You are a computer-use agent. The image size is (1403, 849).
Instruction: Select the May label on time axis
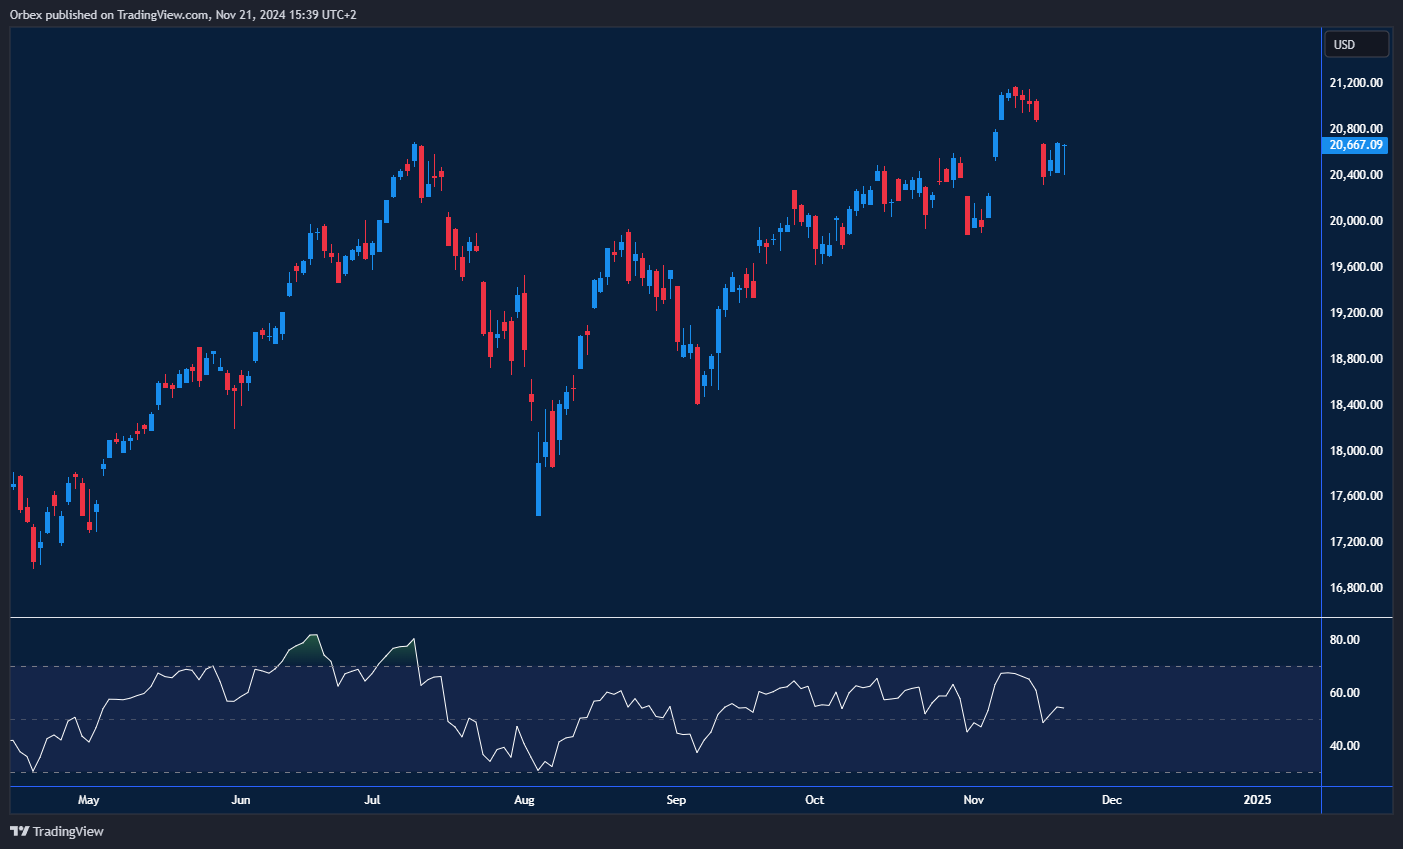(89, 800)
